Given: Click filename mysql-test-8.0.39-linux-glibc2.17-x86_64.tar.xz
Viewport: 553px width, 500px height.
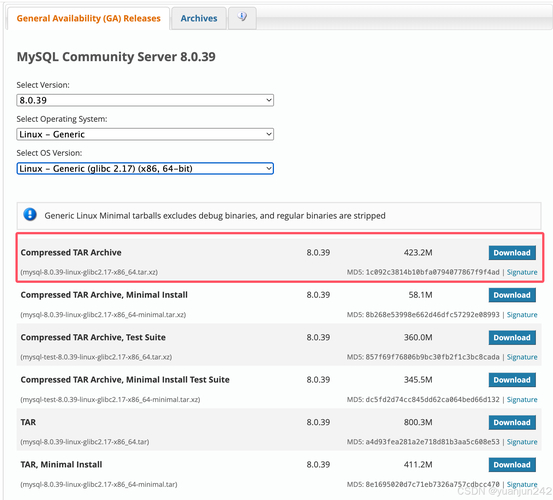Looking at the screenshot, I should [96, 357].
